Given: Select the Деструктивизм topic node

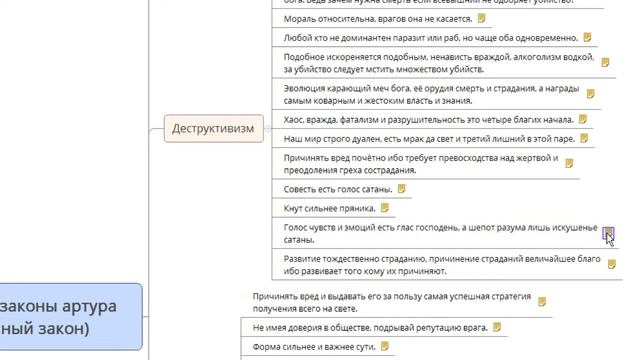Looking at the screenshot, I should [x=213, y=129].
